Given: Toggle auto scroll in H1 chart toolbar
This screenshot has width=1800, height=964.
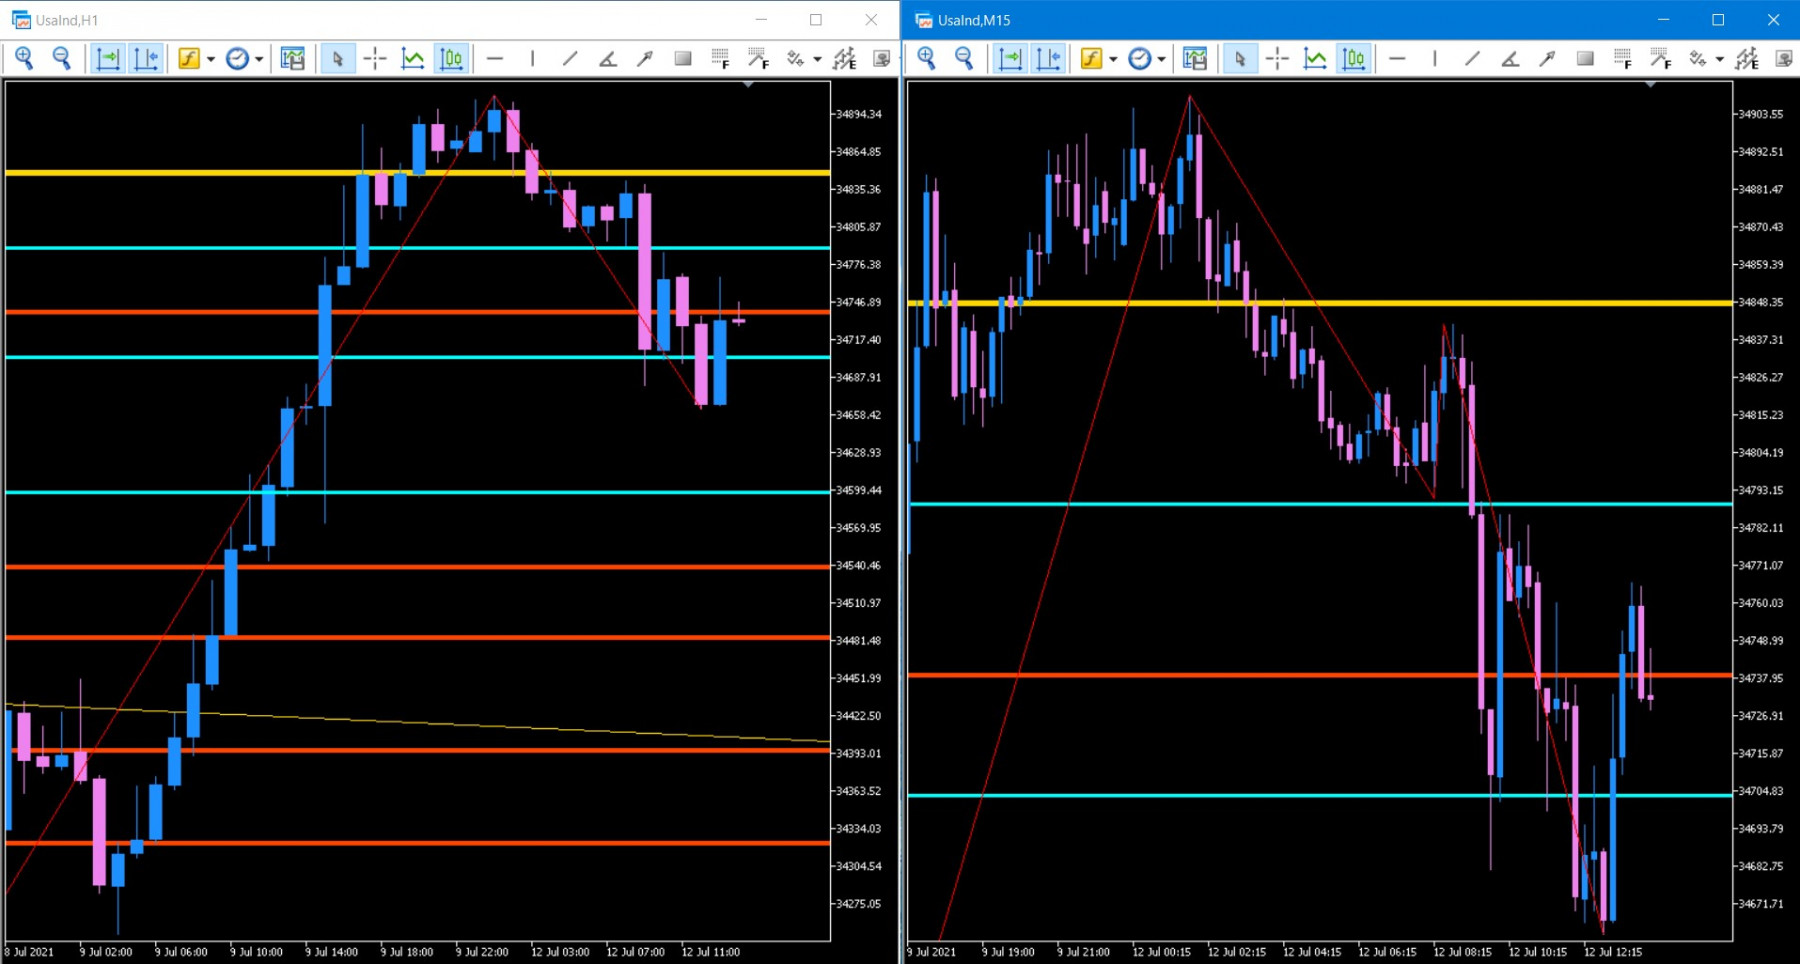Looking at the screenshot, I should [108, 59].
